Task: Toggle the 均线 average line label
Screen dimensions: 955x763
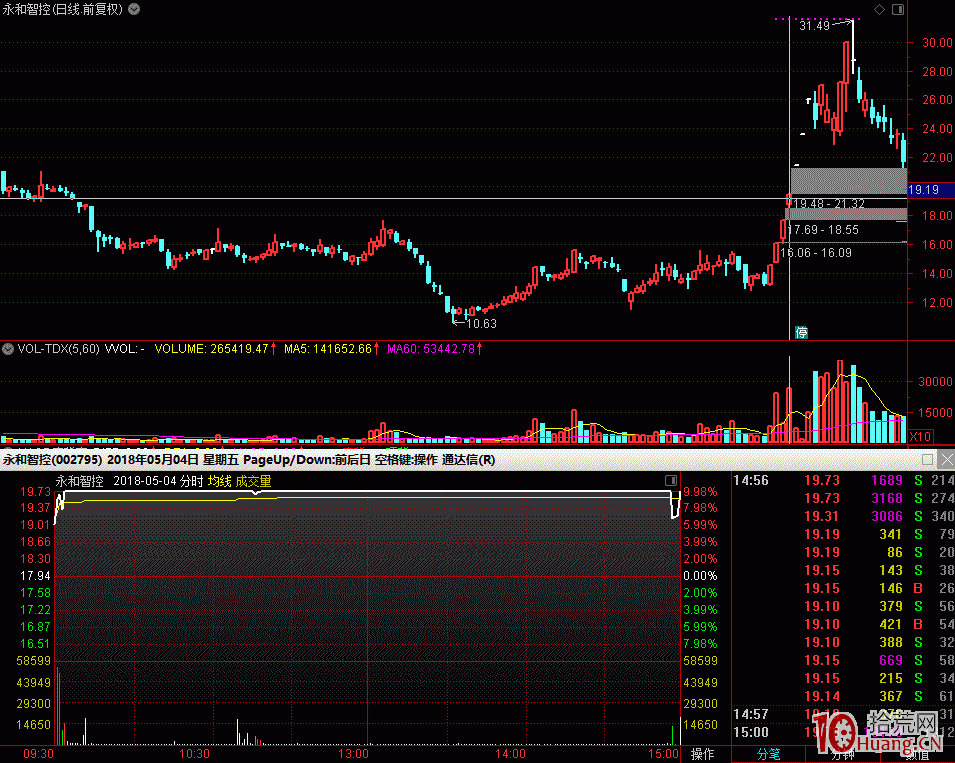Action: coord(219,481)
